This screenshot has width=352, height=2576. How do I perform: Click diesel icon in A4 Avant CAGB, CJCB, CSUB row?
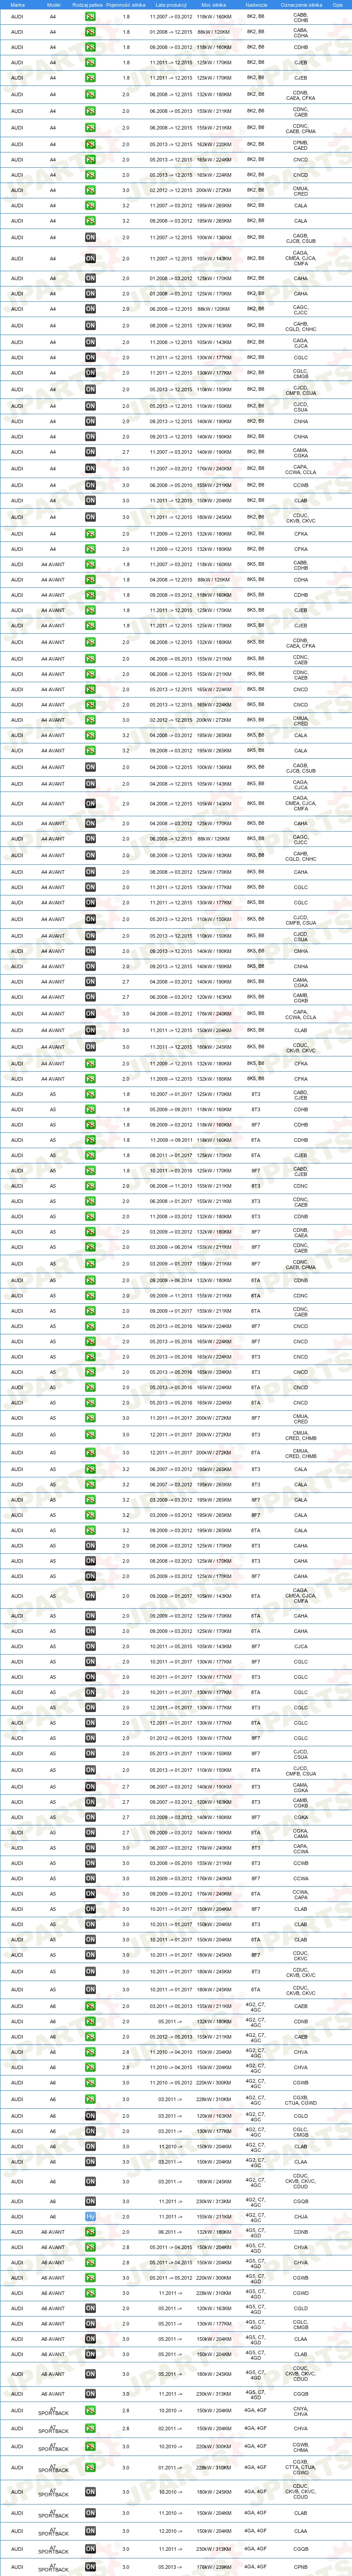90,767
